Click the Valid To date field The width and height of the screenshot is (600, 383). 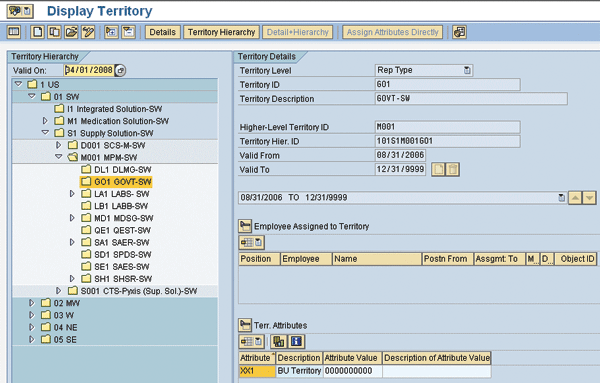400,169
